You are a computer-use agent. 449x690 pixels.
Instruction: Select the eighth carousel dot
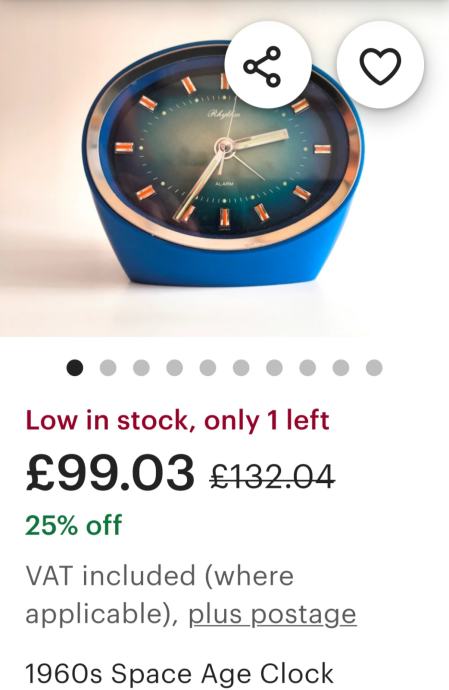click(307, 367)
